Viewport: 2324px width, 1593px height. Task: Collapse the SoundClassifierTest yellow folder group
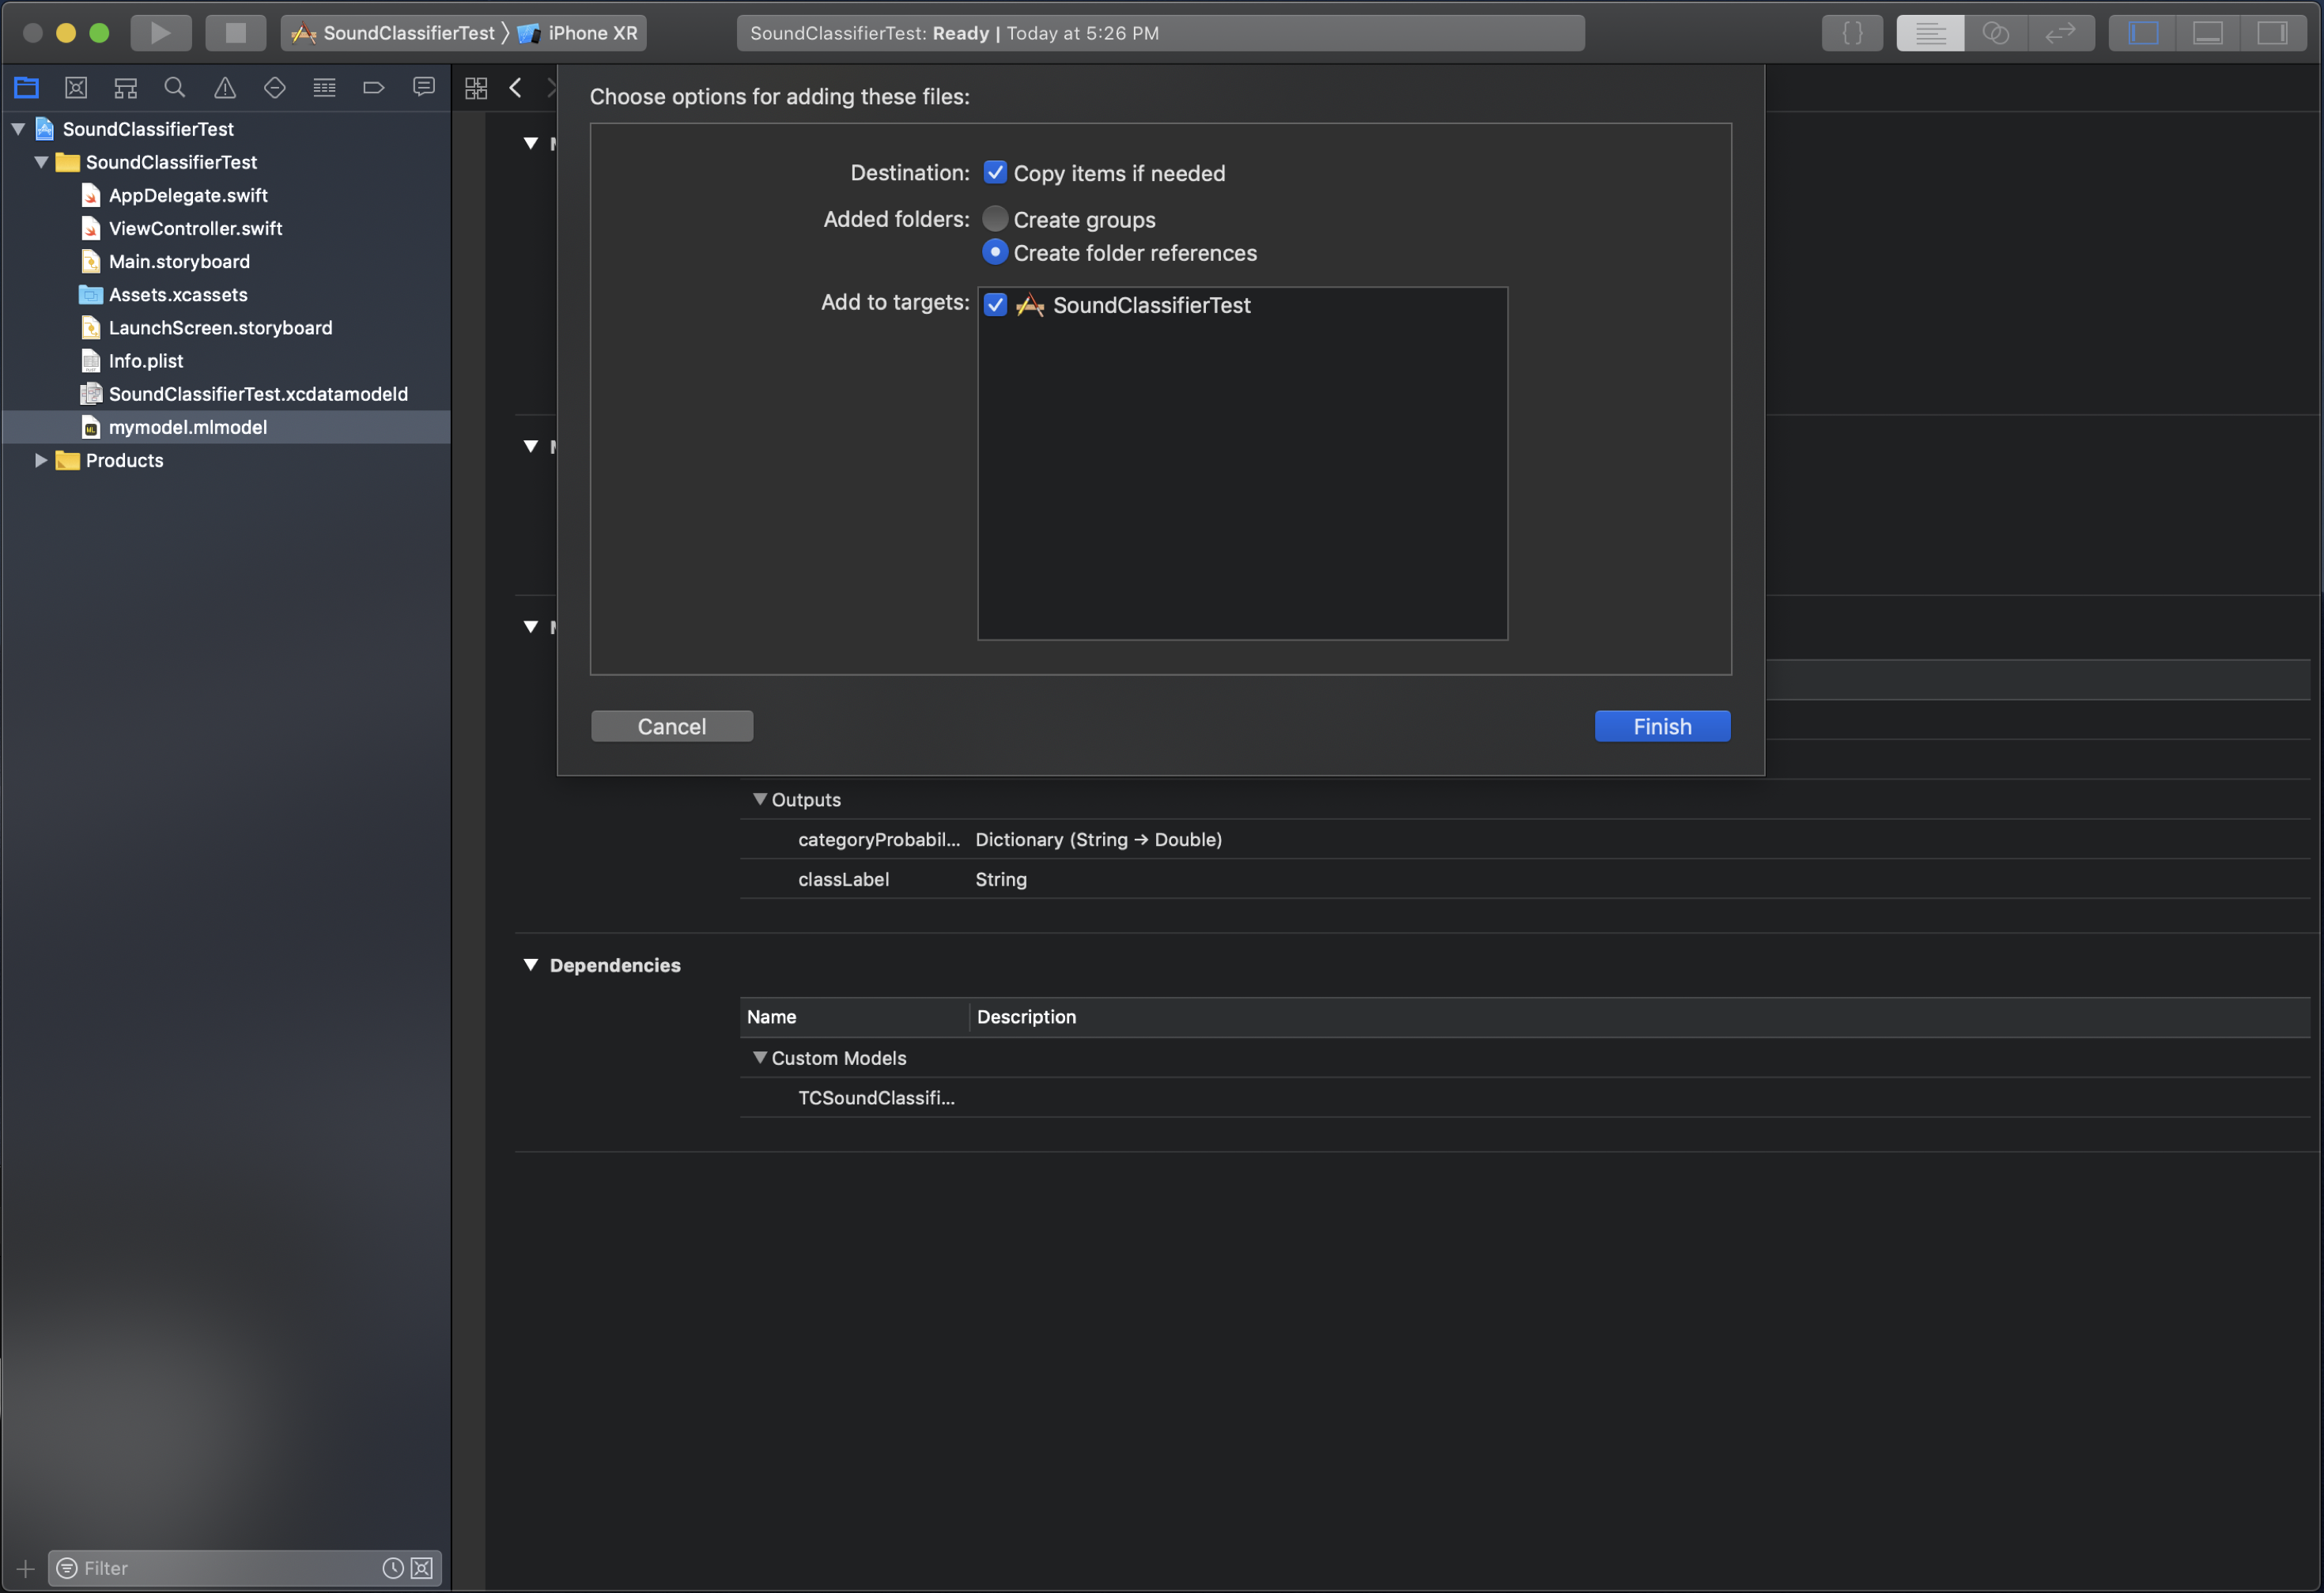[x=41, y=162]
